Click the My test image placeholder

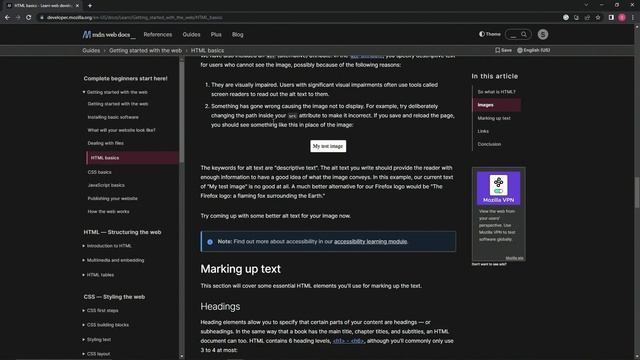point(328,146)
